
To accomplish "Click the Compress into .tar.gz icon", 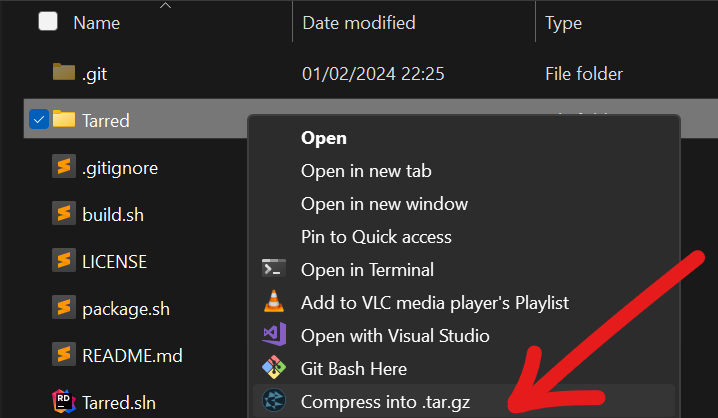I will [274, 401].
